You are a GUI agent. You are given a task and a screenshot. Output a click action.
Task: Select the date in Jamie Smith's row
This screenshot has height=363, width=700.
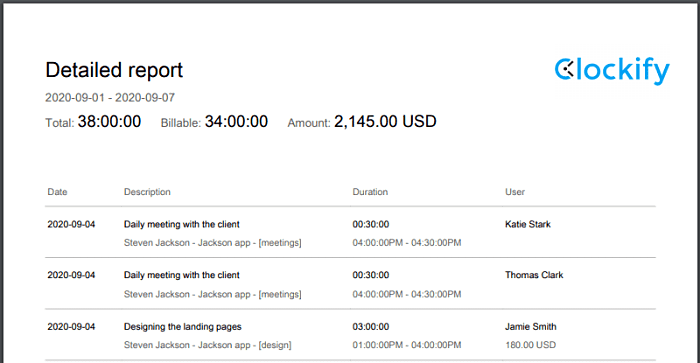(x=71, y=327)
